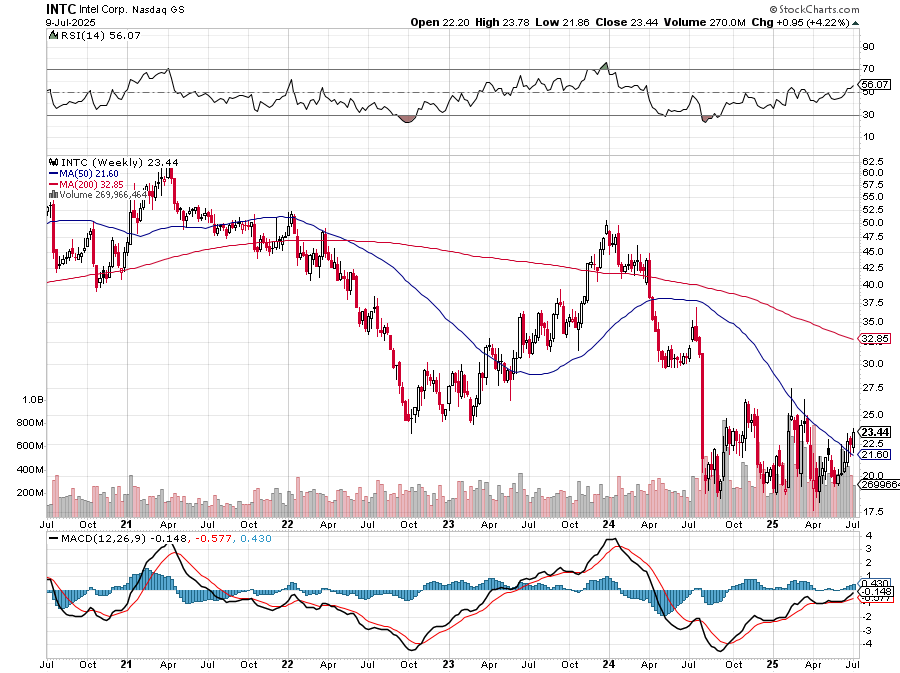Click the 'Open 22.20' value
The width and height of the screenshot is (900, 673).
tap(440, 22)
